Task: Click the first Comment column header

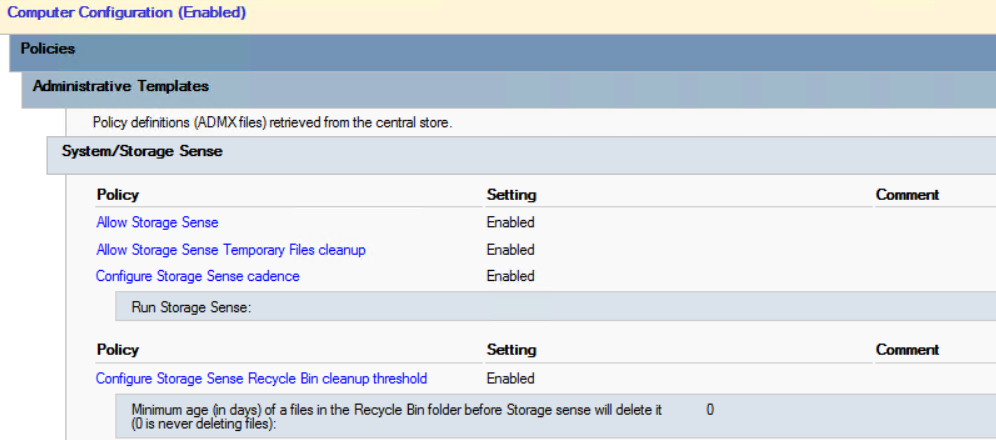Action: [x=907, y=194]
